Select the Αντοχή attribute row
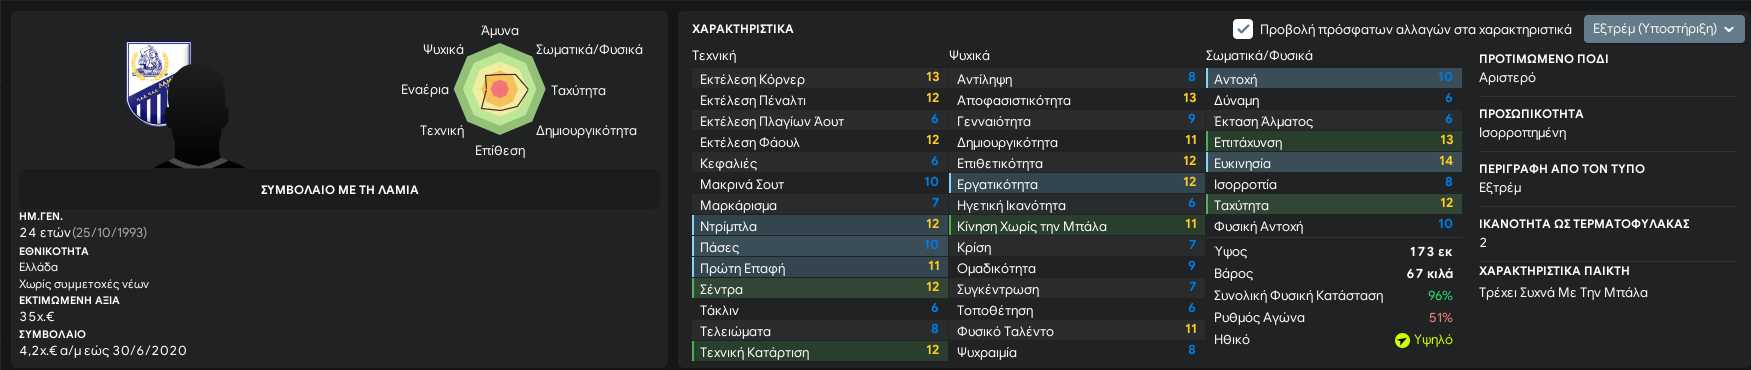 point(1332,79)
